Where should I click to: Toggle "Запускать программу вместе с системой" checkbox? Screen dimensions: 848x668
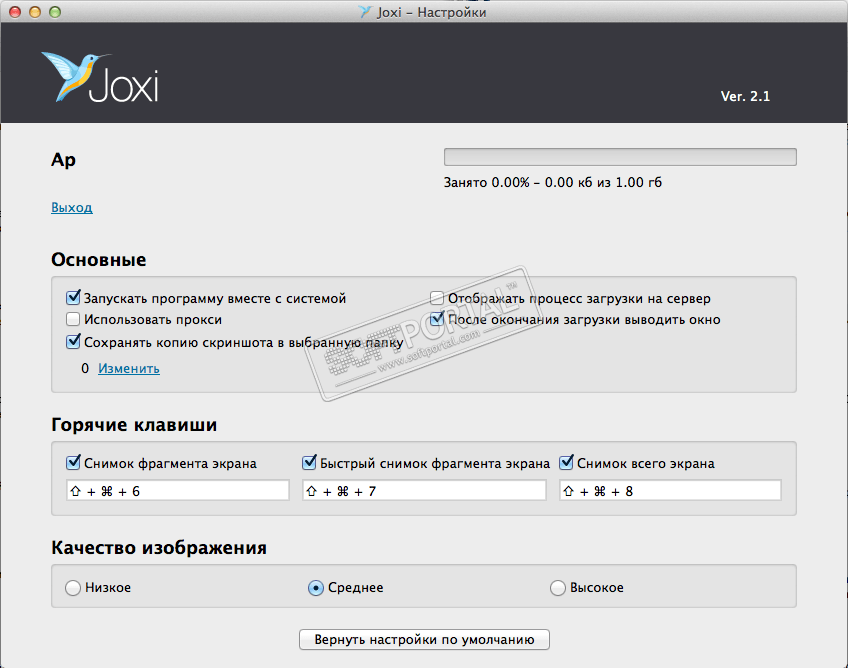pyautogui.click(x=73, y=297)
